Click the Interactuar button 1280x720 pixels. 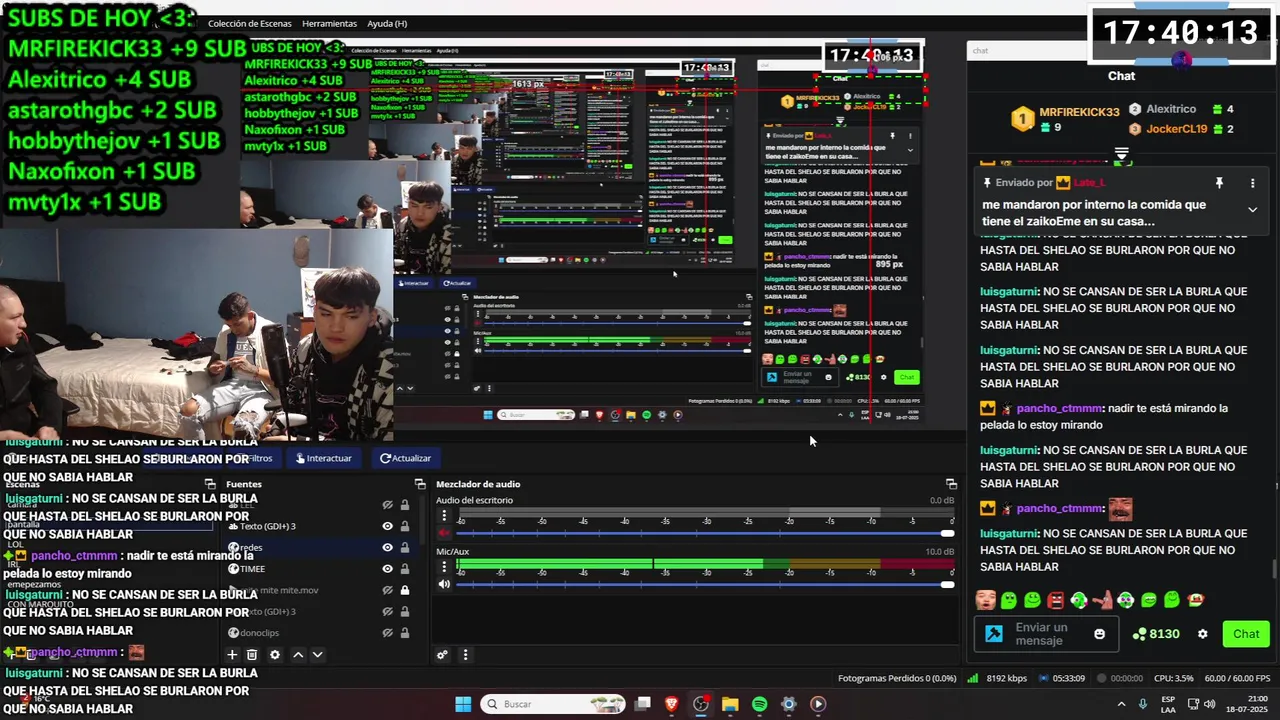pyautogui.click(x=323, y=458)
